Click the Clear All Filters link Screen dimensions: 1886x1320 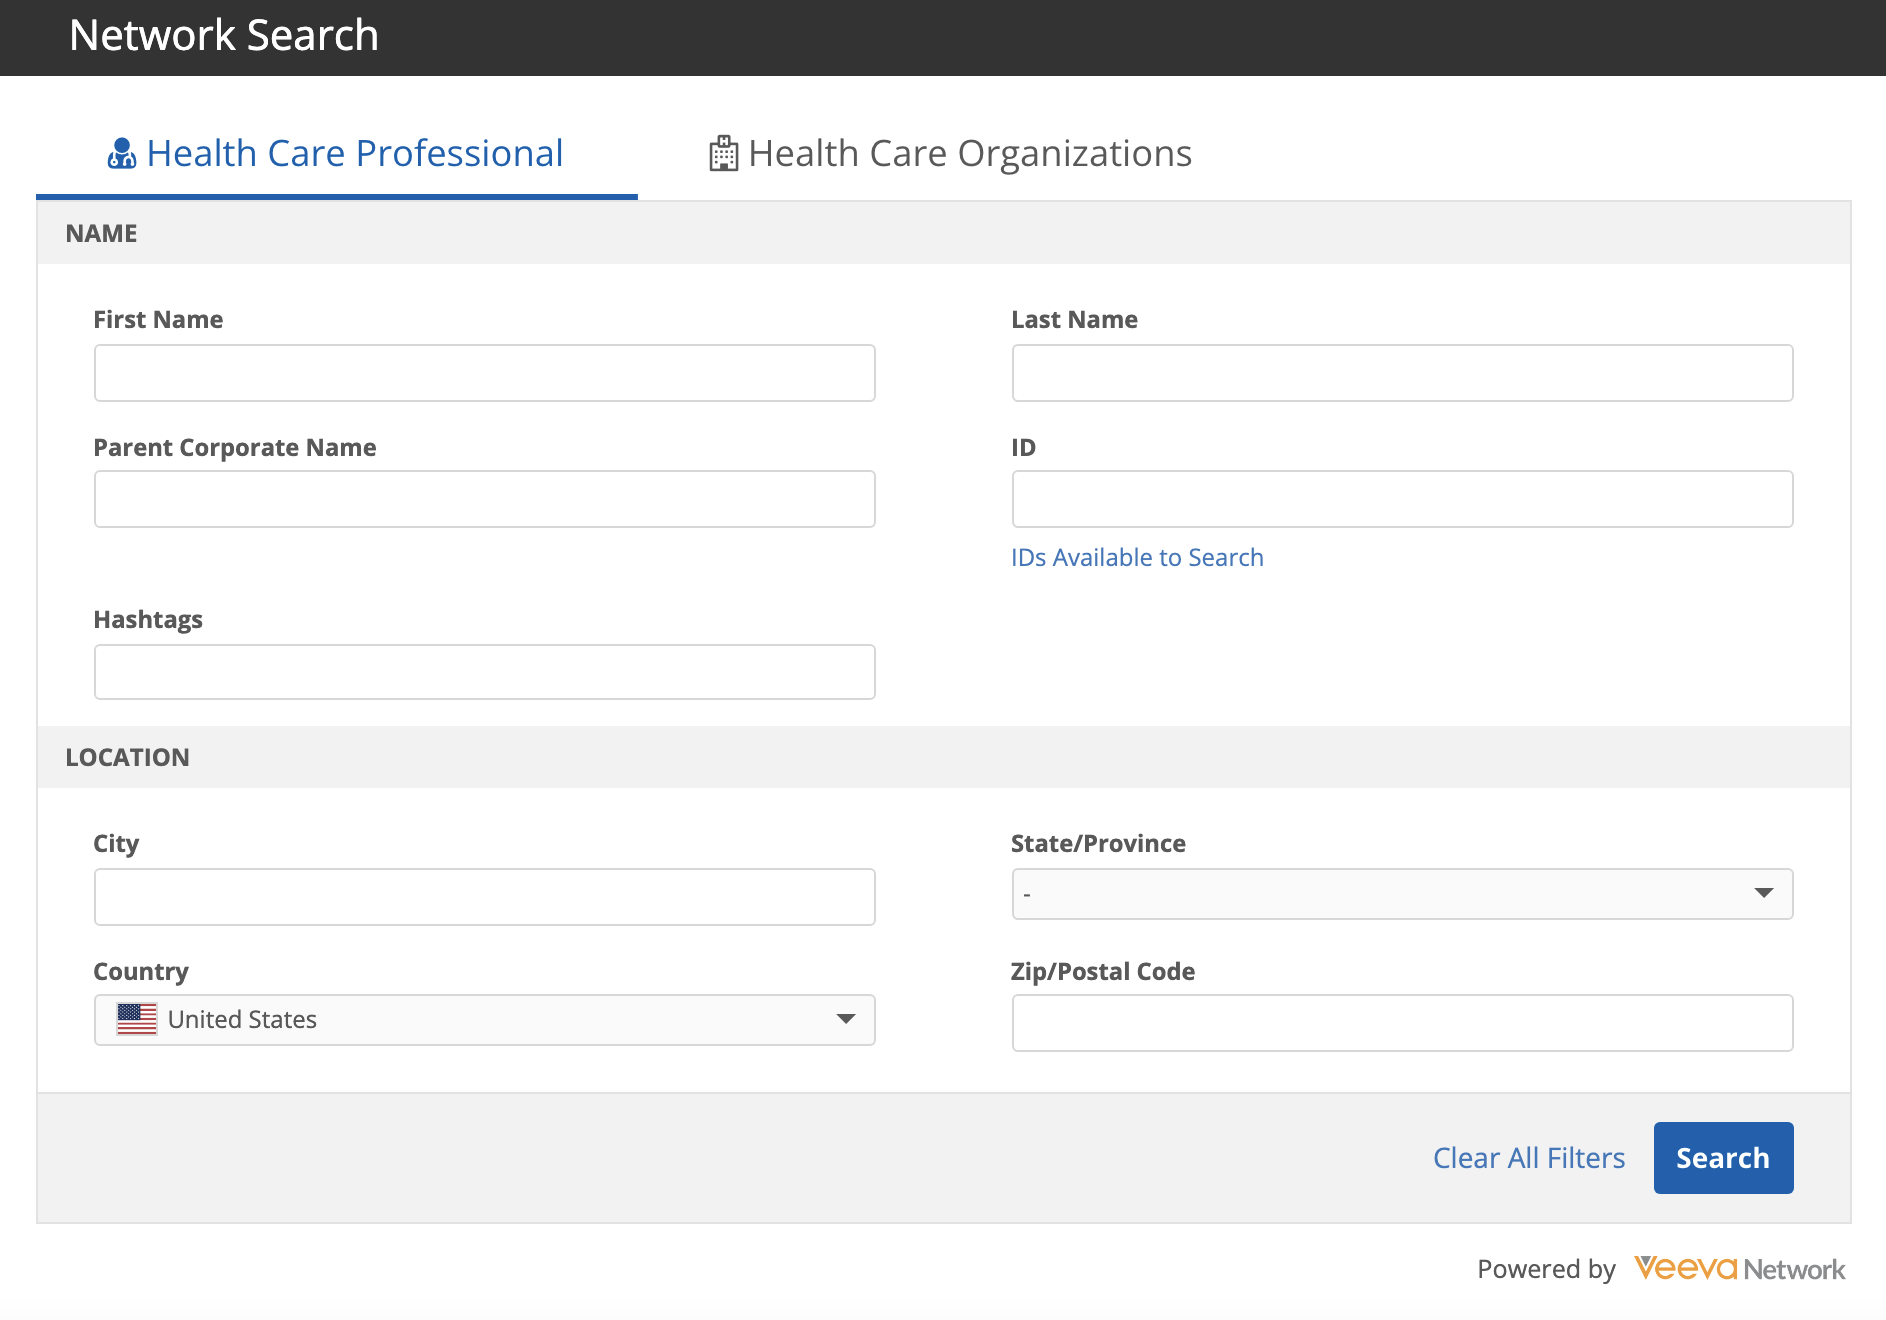pos(1528,1158)
